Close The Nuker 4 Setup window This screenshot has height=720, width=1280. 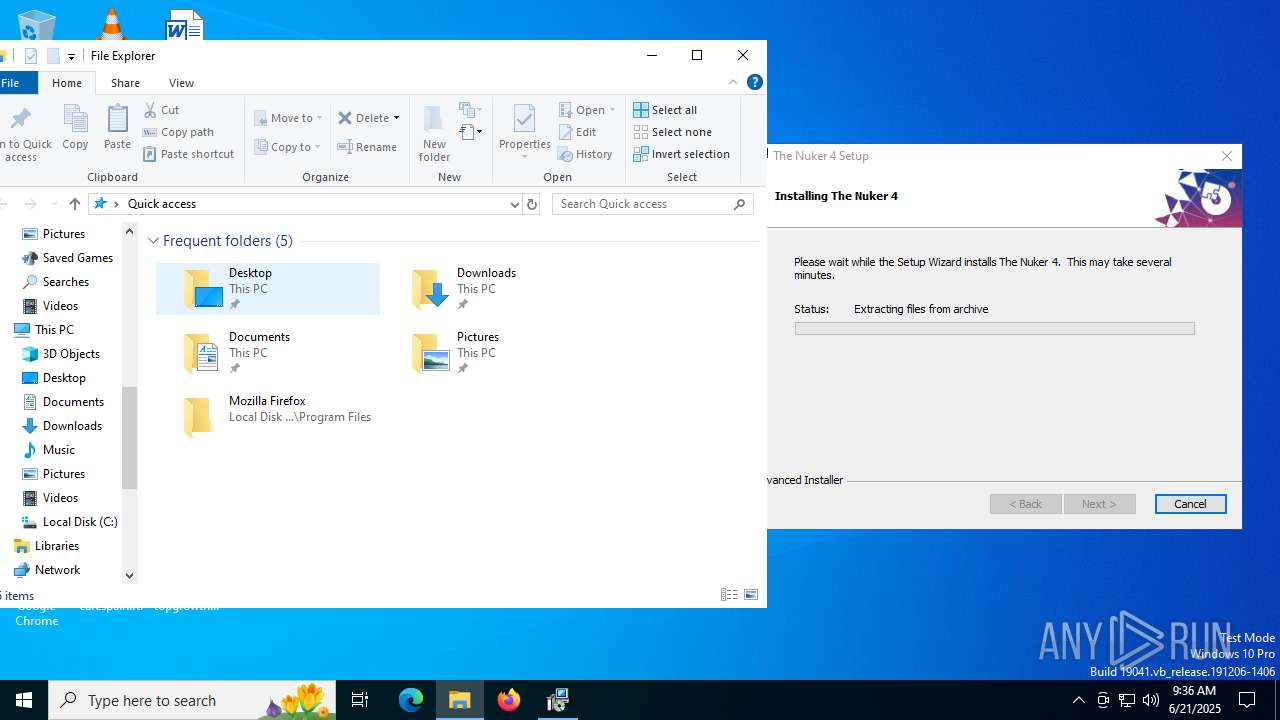1227,156
